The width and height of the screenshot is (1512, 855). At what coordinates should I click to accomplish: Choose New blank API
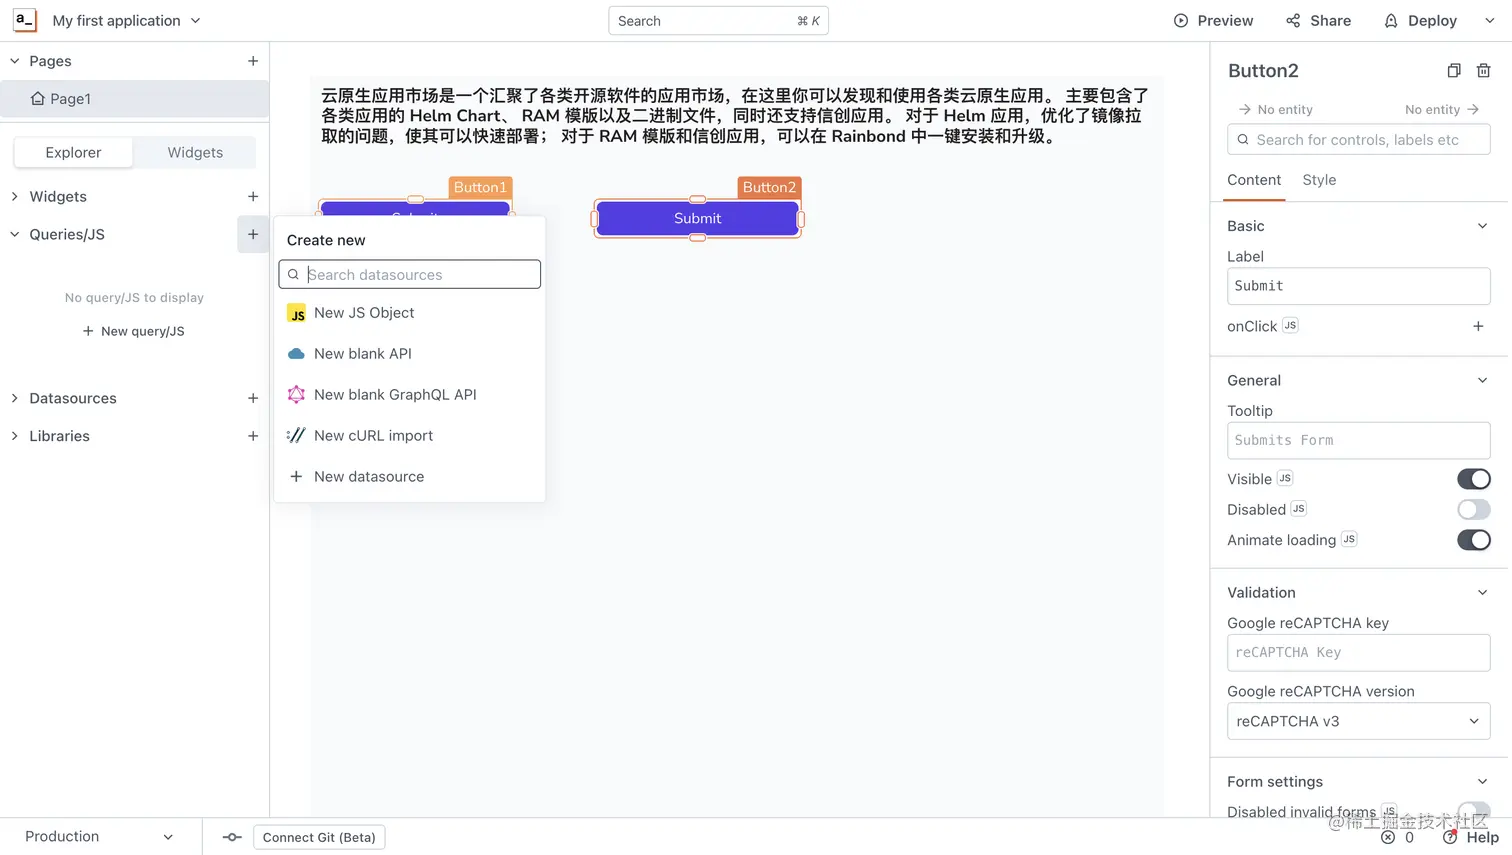[410, 354]
